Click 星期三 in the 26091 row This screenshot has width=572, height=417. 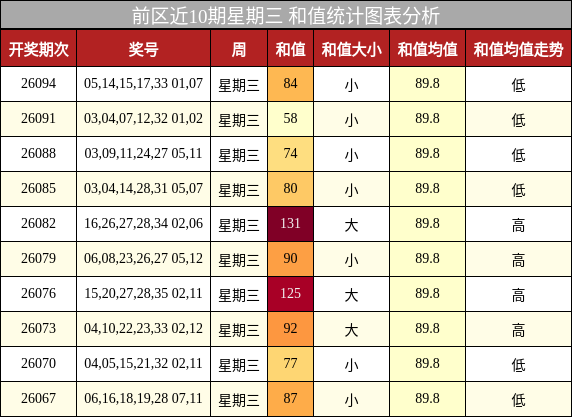[239, 120]
